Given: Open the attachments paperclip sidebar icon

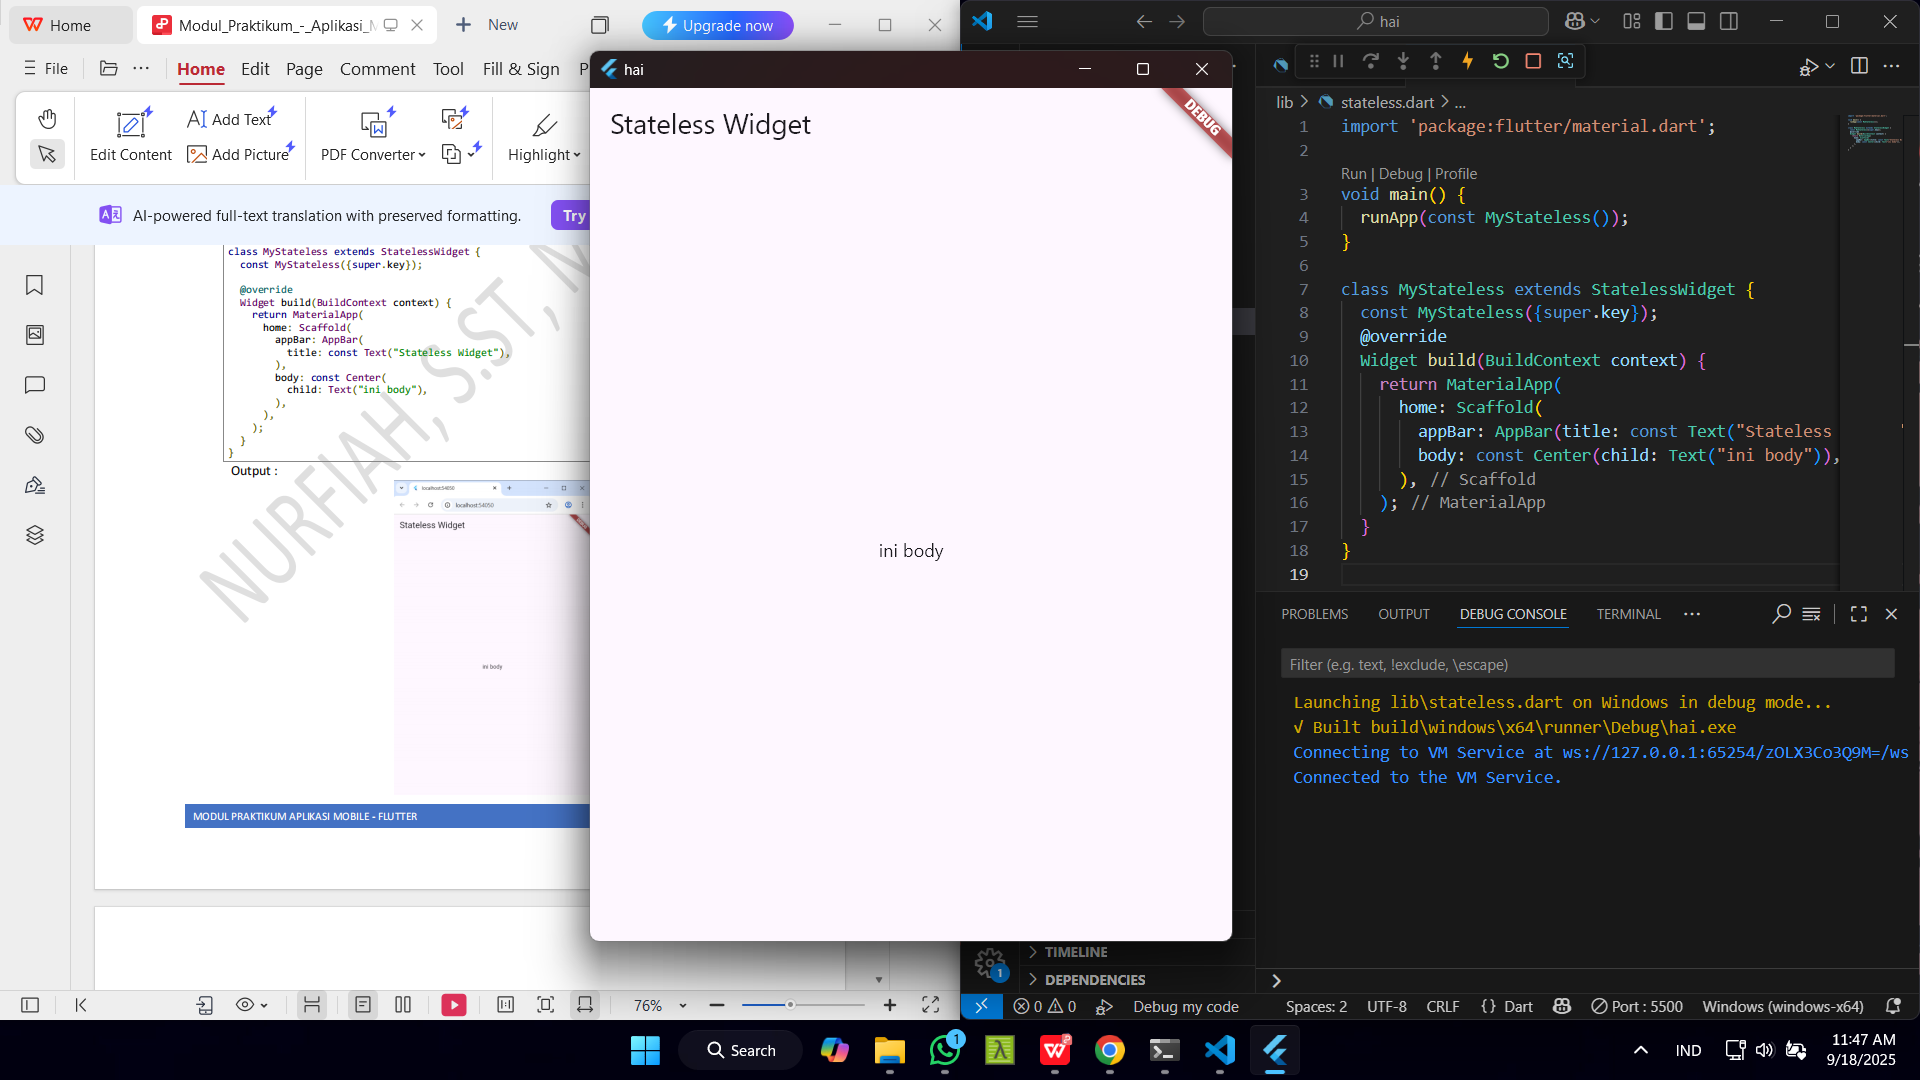Looking at the screenshot, I should [x=35, y=435].
